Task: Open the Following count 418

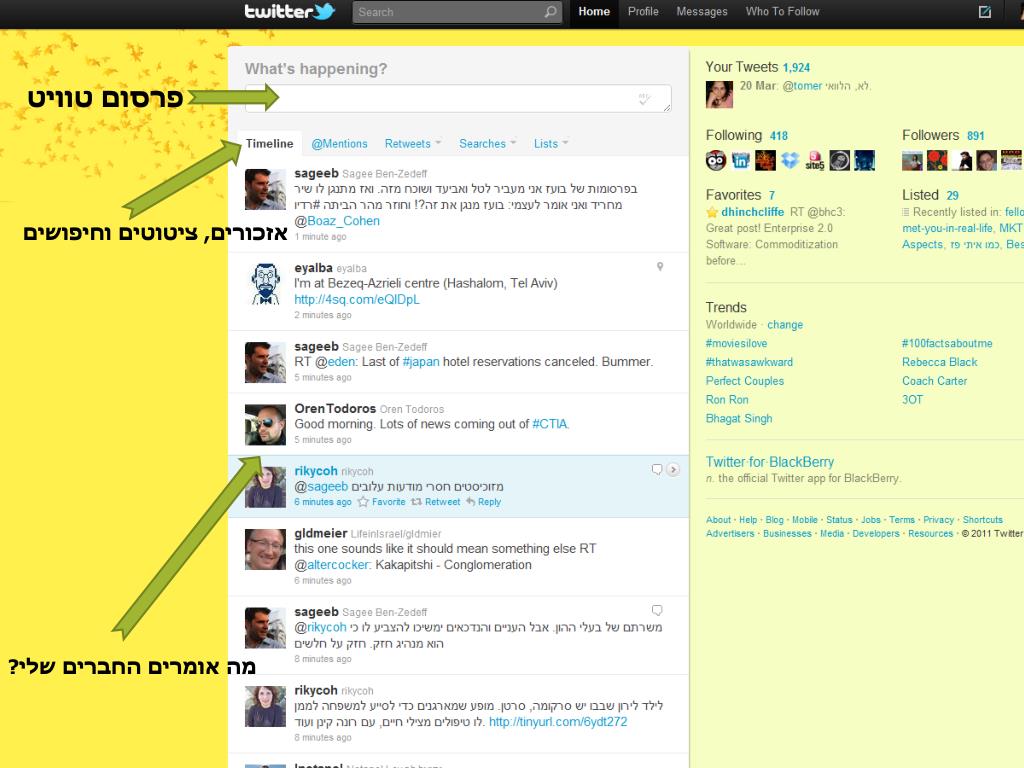Action: click(x=778, y=136)
